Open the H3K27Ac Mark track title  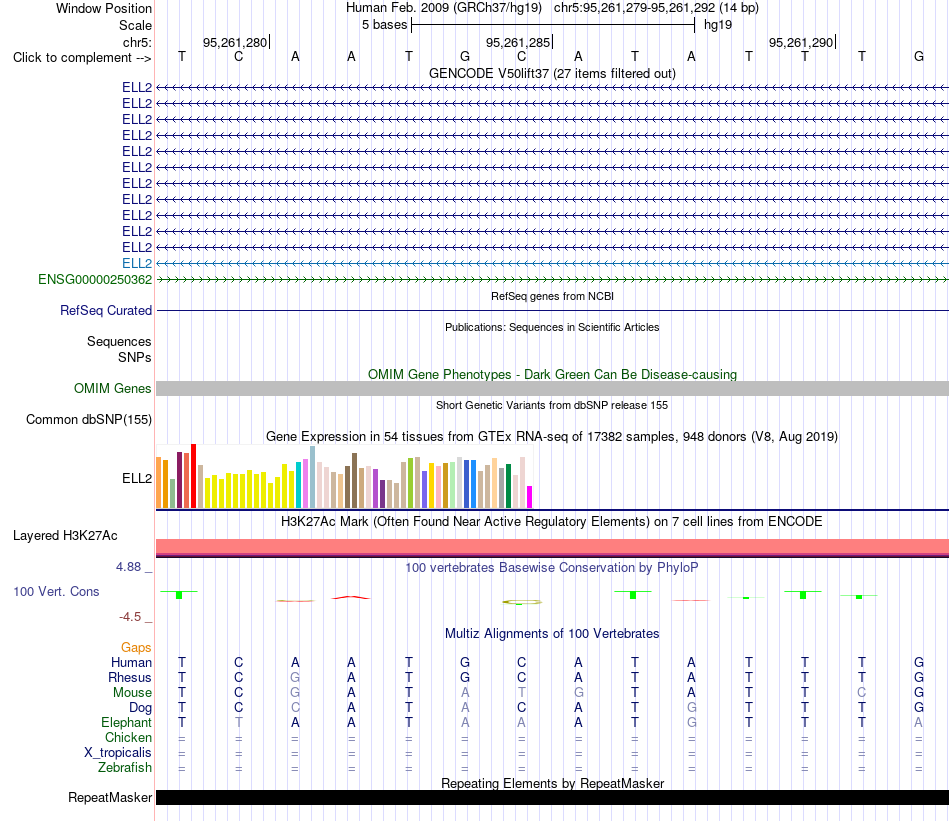pos(552,522)
